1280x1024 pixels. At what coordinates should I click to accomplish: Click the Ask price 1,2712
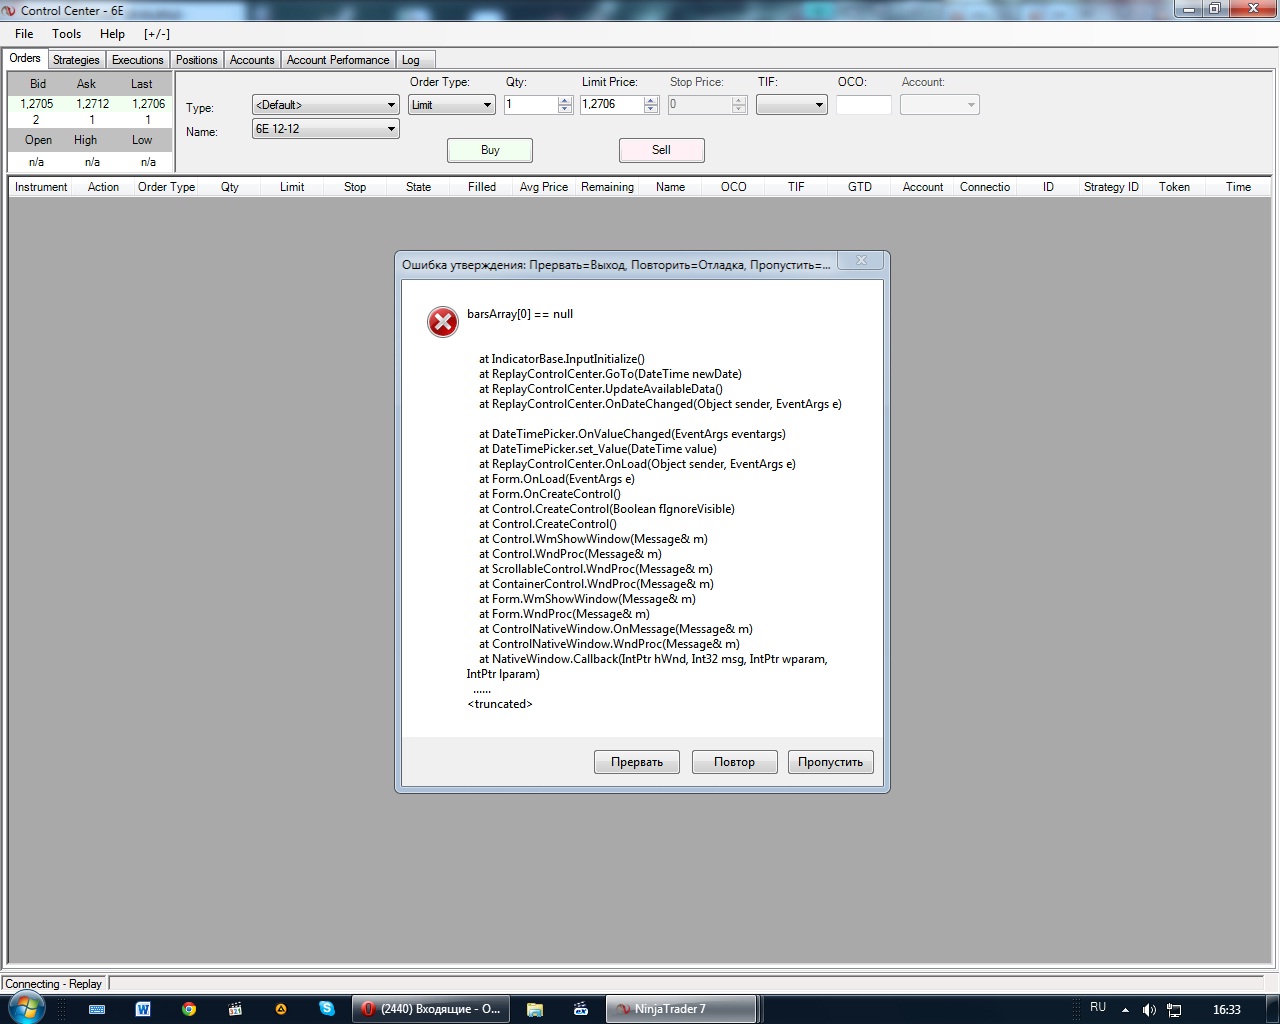(x=93, y=104)
